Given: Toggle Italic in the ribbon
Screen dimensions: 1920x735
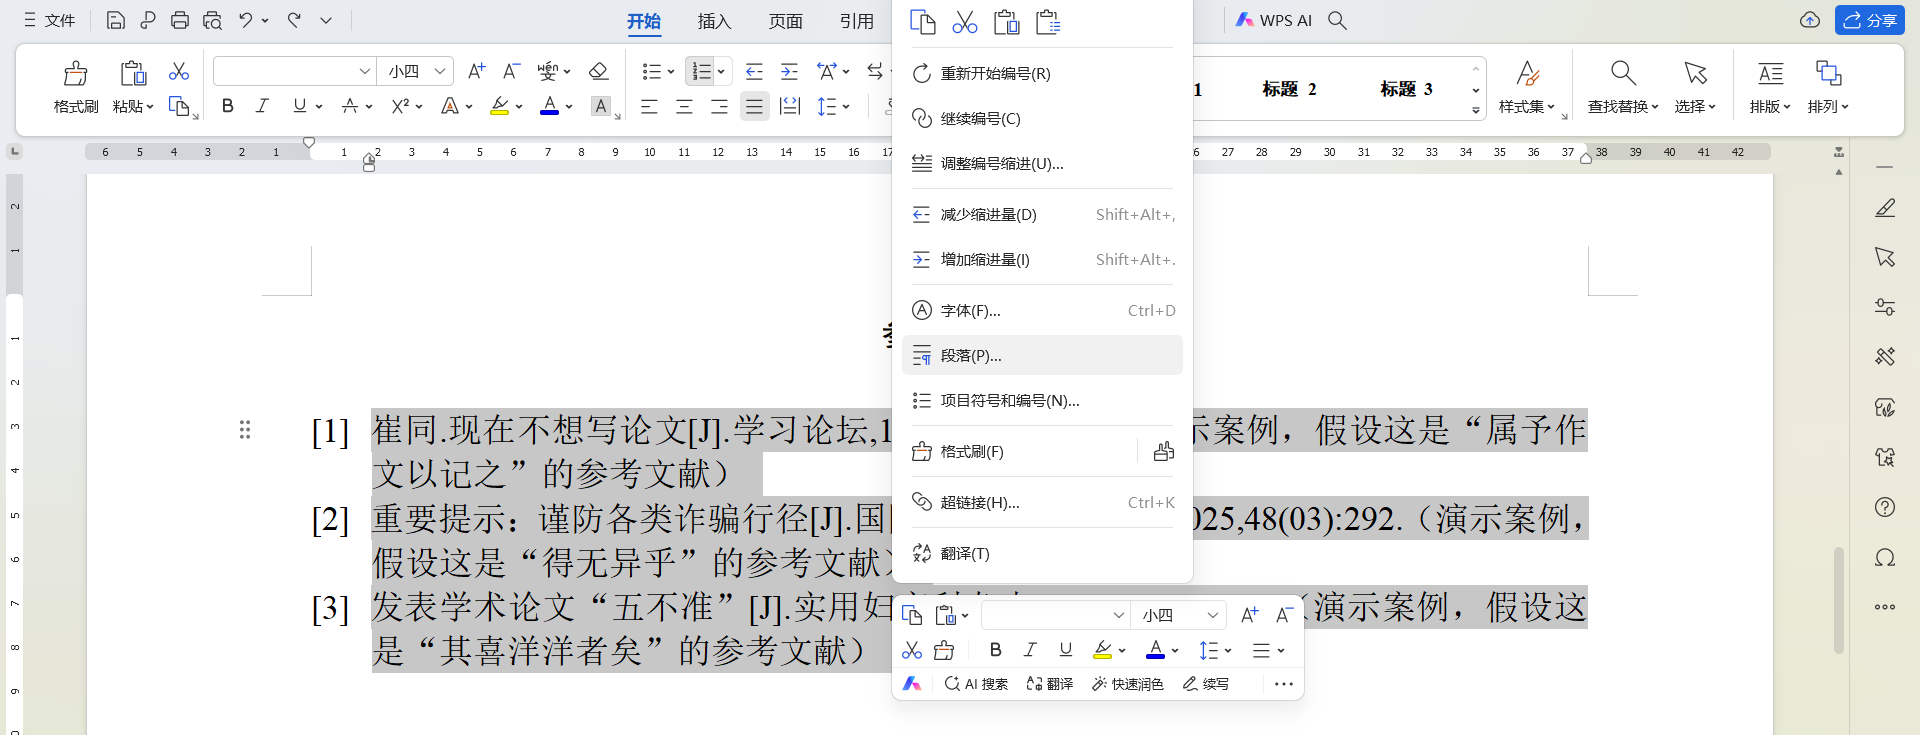Looking at the screenshot, I should coord(262,106).
